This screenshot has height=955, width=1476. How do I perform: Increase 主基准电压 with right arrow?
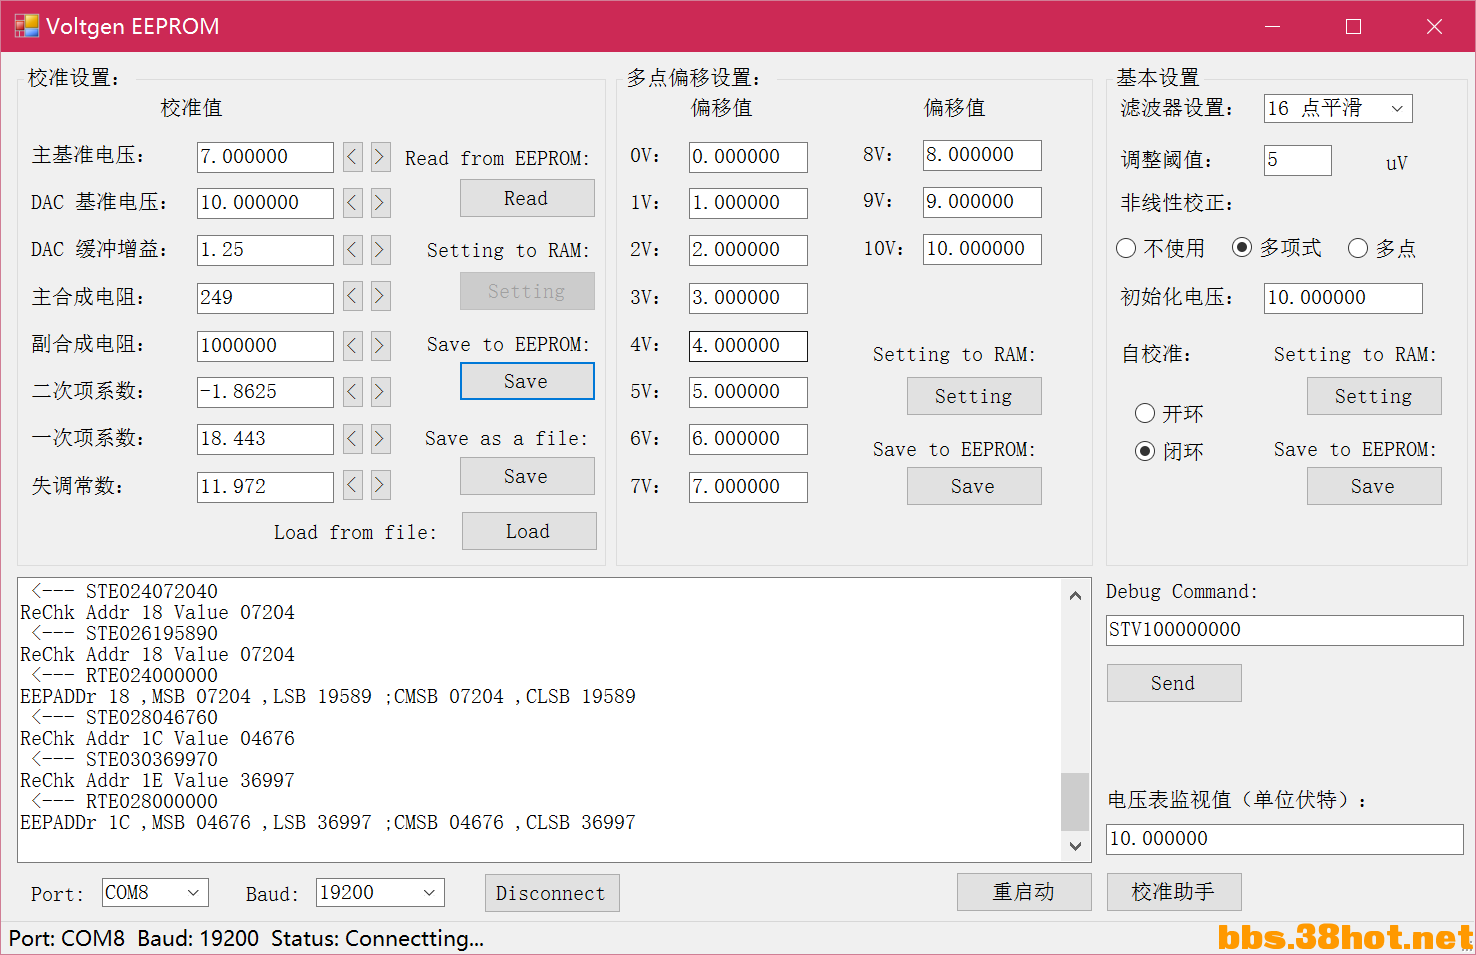point(380,156)
